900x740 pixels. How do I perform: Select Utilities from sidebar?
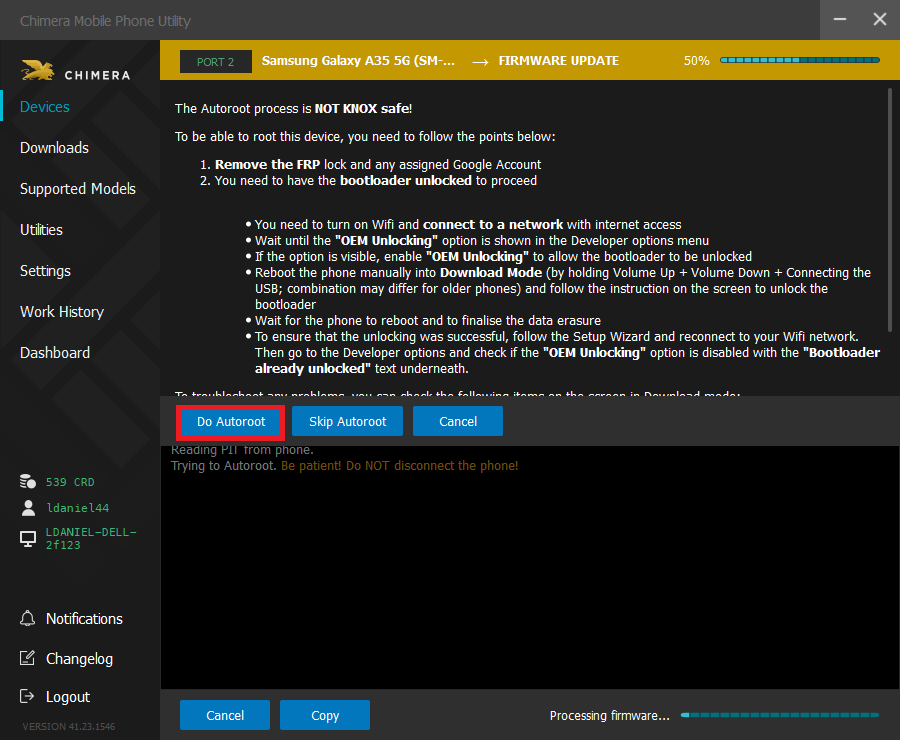[x=41, y=230]
